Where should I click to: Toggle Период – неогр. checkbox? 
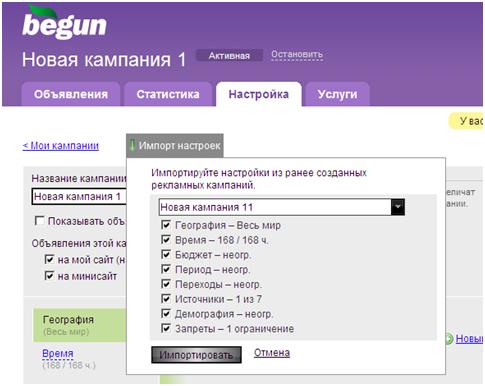click(x=166, y=269)
